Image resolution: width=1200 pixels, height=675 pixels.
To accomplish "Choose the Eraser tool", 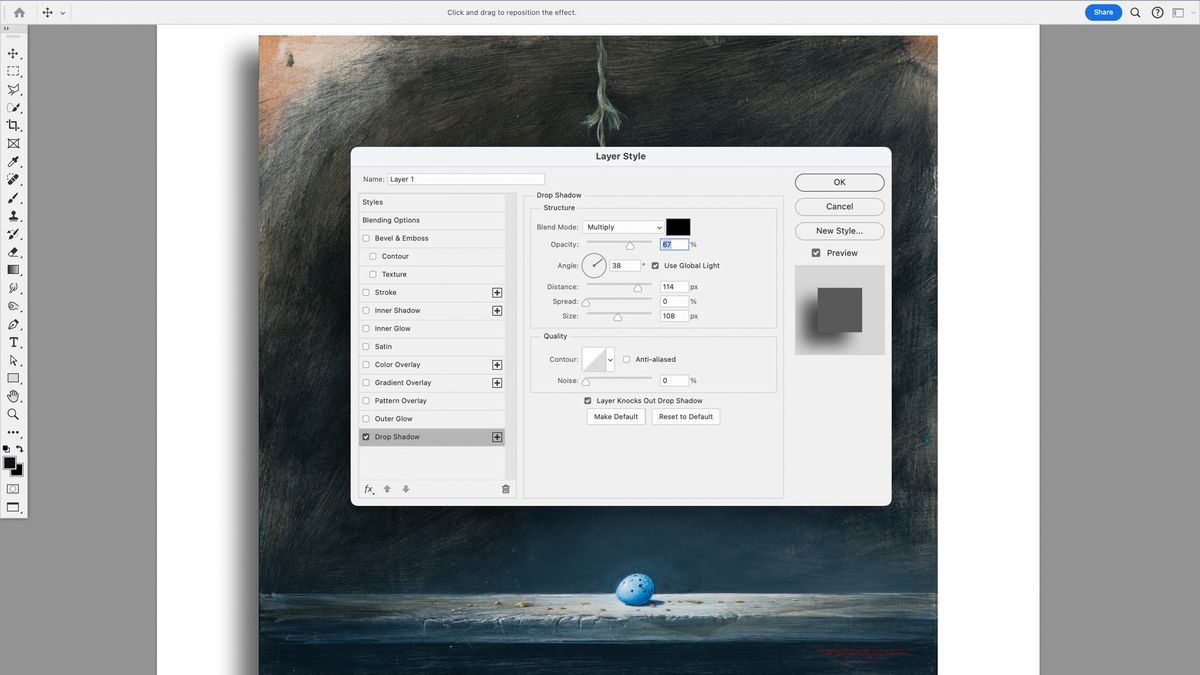I will pos(13,252).
